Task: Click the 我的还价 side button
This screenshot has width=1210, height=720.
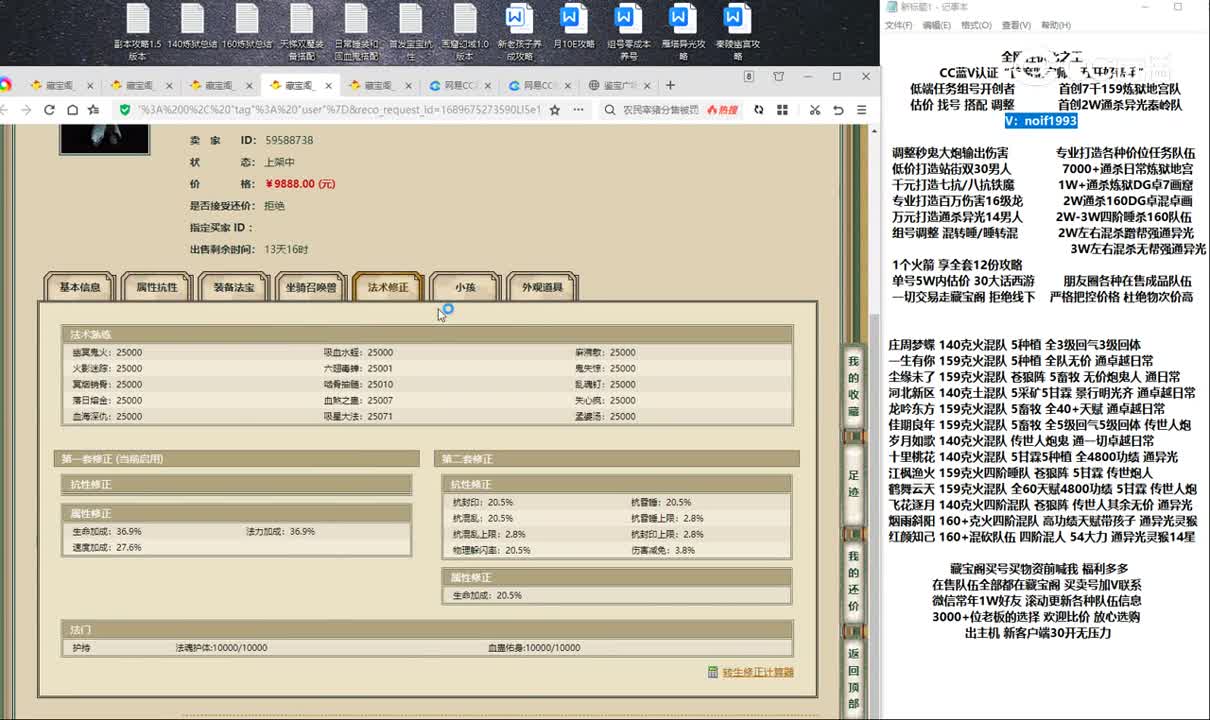Action: click(853, 580)
